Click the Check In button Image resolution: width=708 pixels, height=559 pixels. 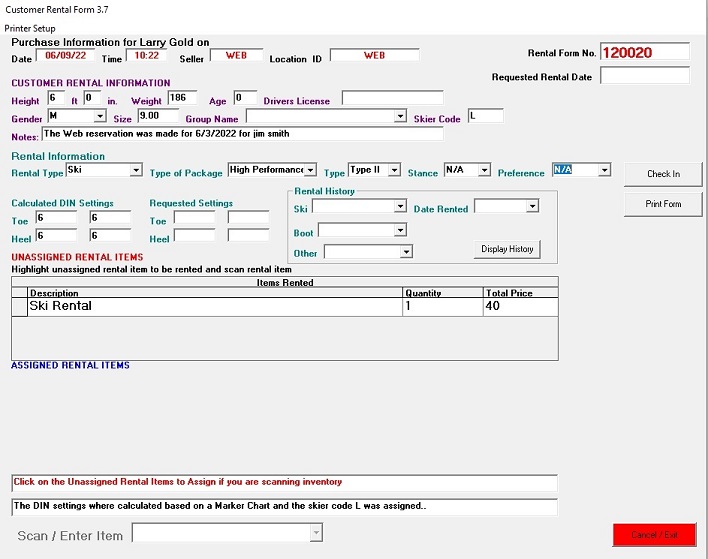(x=663, y=174)
